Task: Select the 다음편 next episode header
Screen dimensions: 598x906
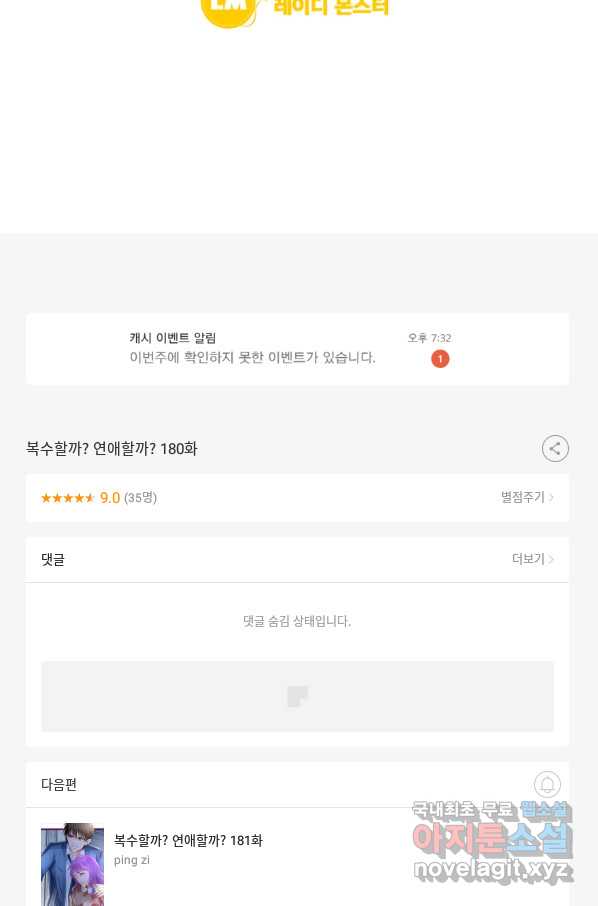Action: 59,785
